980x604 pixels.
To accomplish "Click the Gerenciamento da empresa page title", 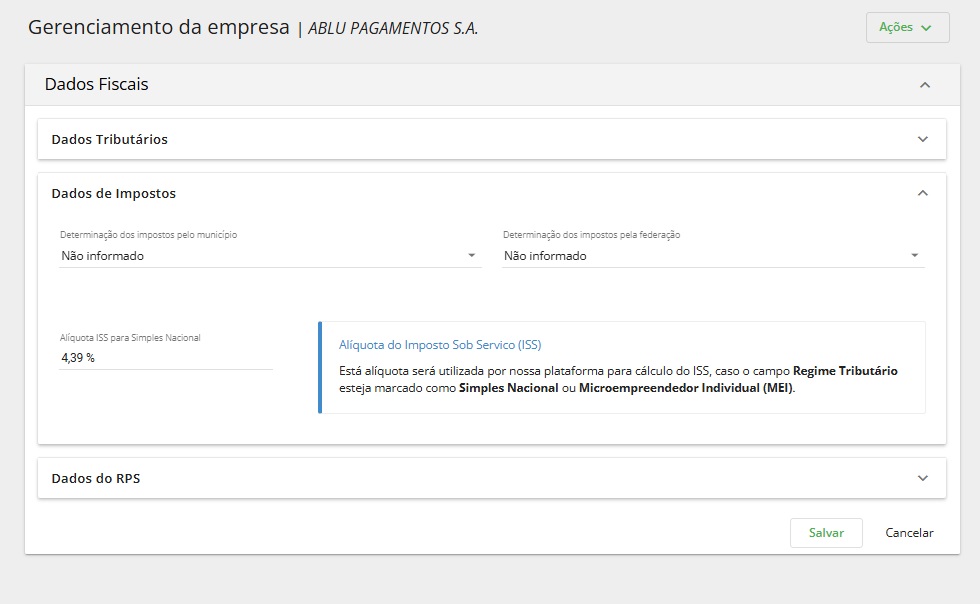I will [x=159, y=28].
